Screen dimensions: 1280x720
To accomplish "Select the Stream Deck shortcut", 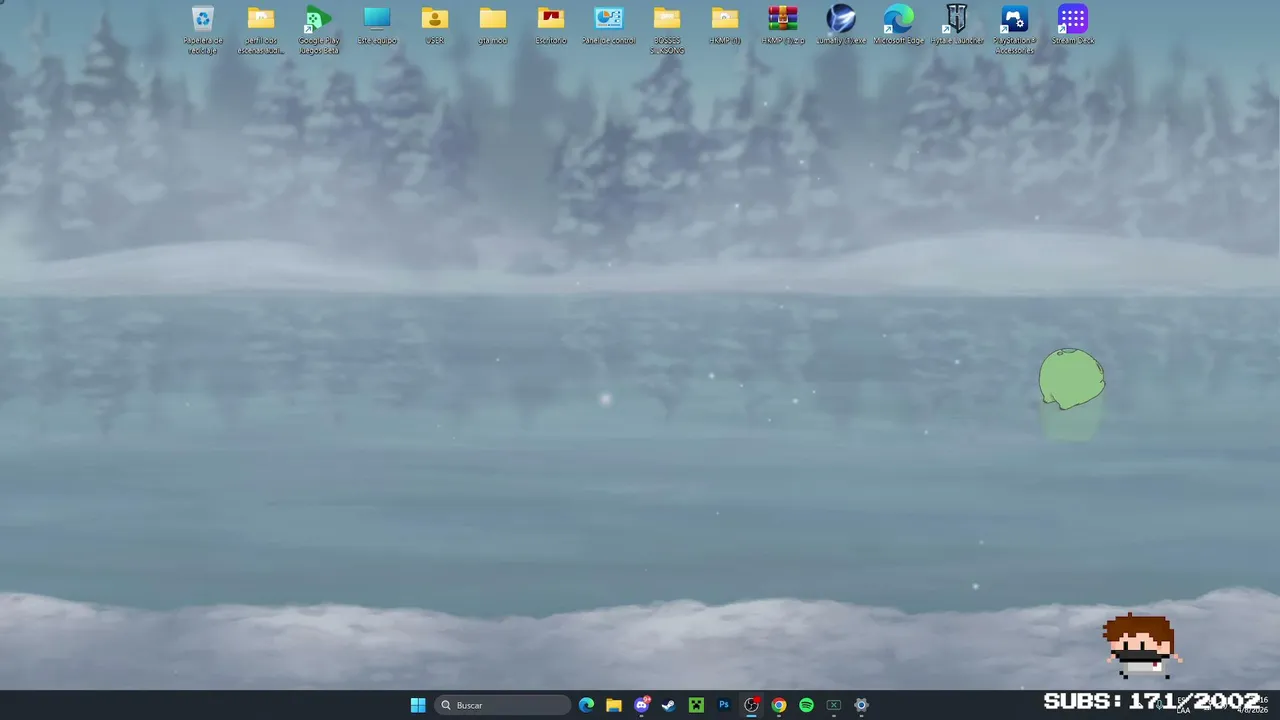I will pyautogui.click(x=1073, y=26).
